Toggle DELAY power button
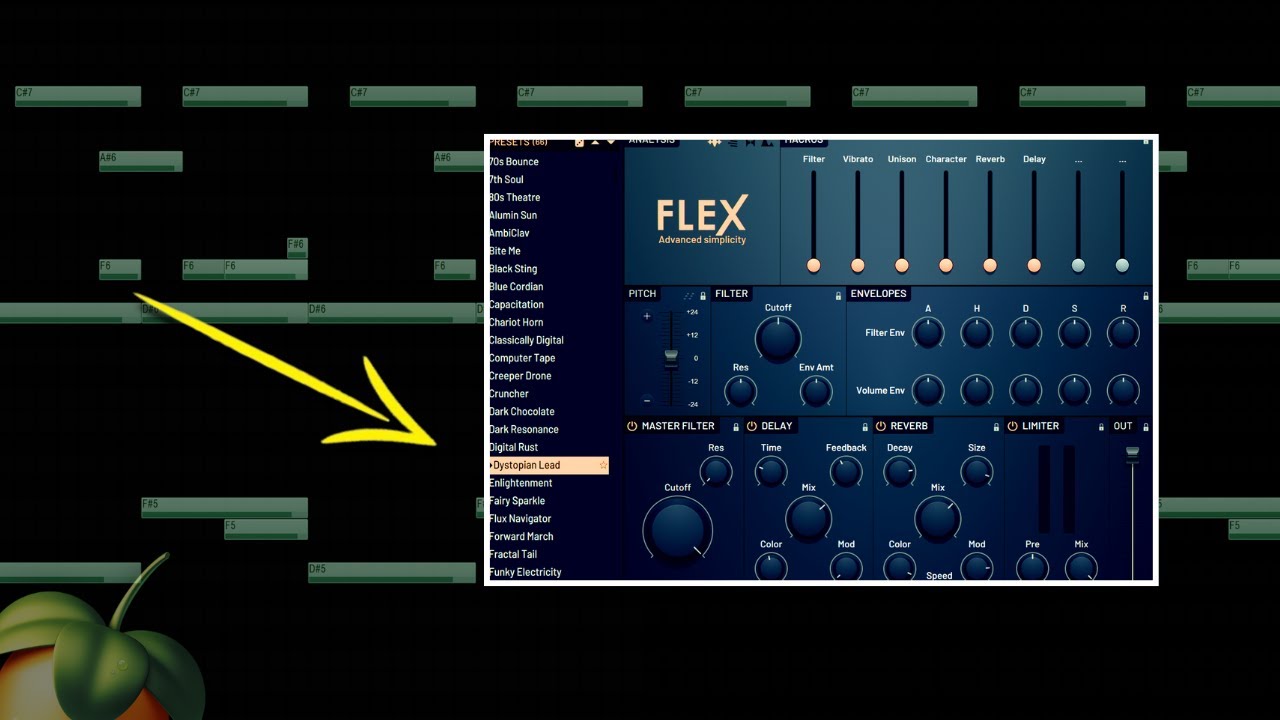This screenshot has height=720, width=1280. coord(752,426)
